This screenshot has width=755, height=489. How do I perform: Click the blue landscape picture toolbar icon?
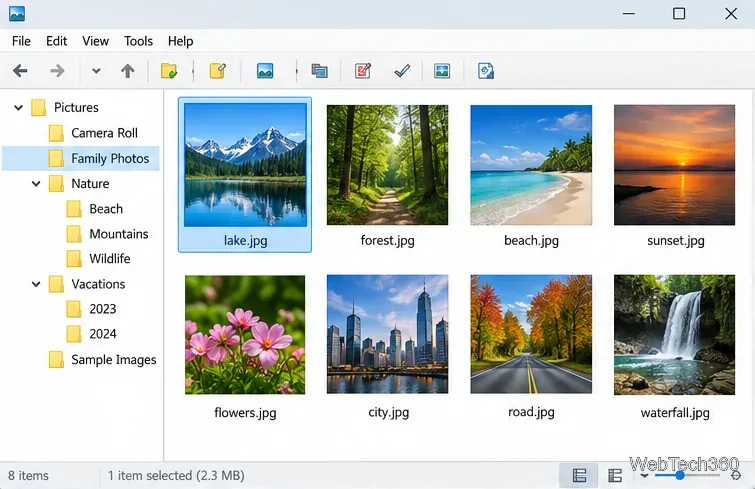point(265,71)
